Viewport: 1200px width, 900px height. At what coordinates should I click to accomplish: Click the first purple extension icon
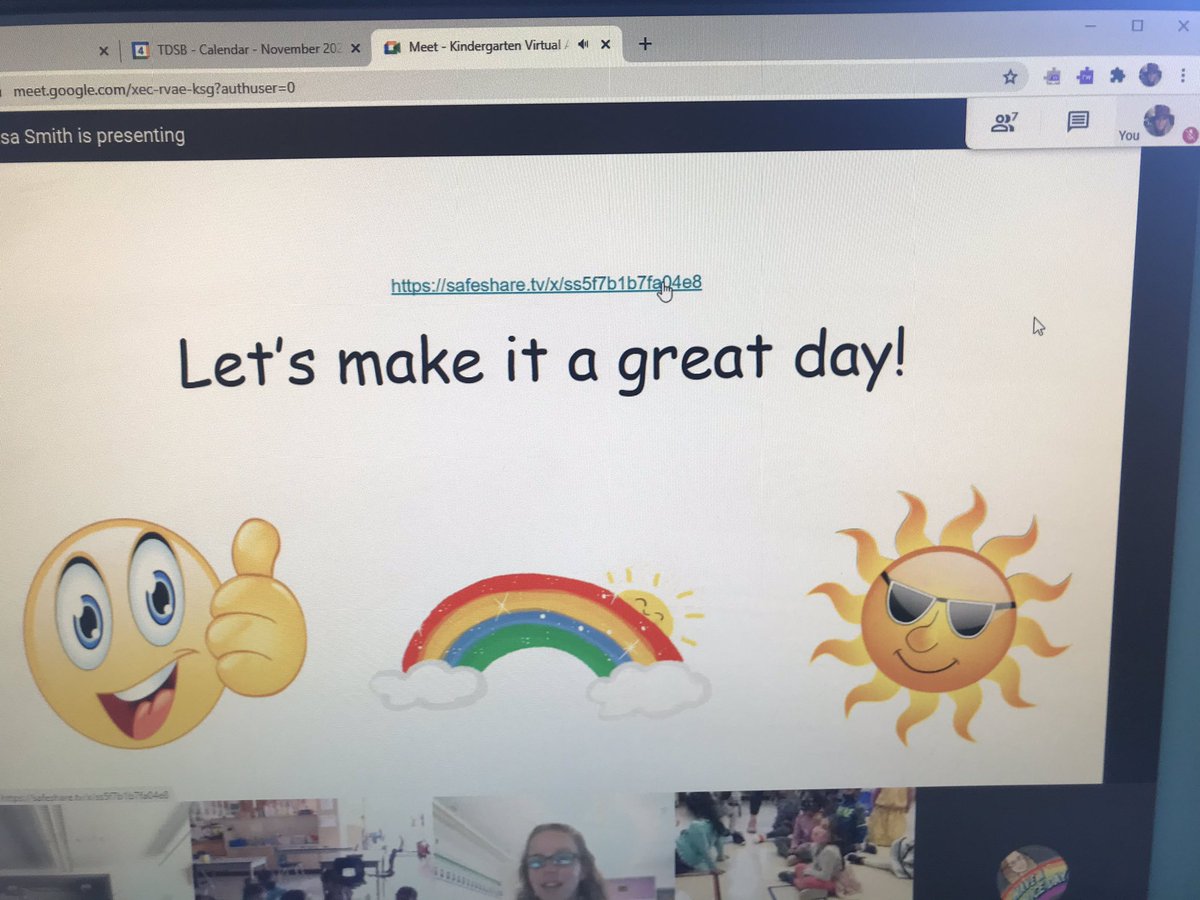[1052, 76]
